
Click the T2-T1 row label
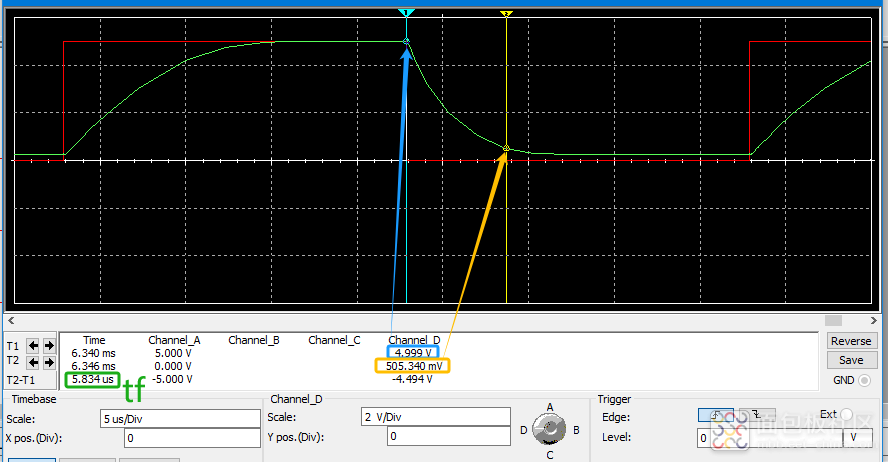[x=20, y=380]
